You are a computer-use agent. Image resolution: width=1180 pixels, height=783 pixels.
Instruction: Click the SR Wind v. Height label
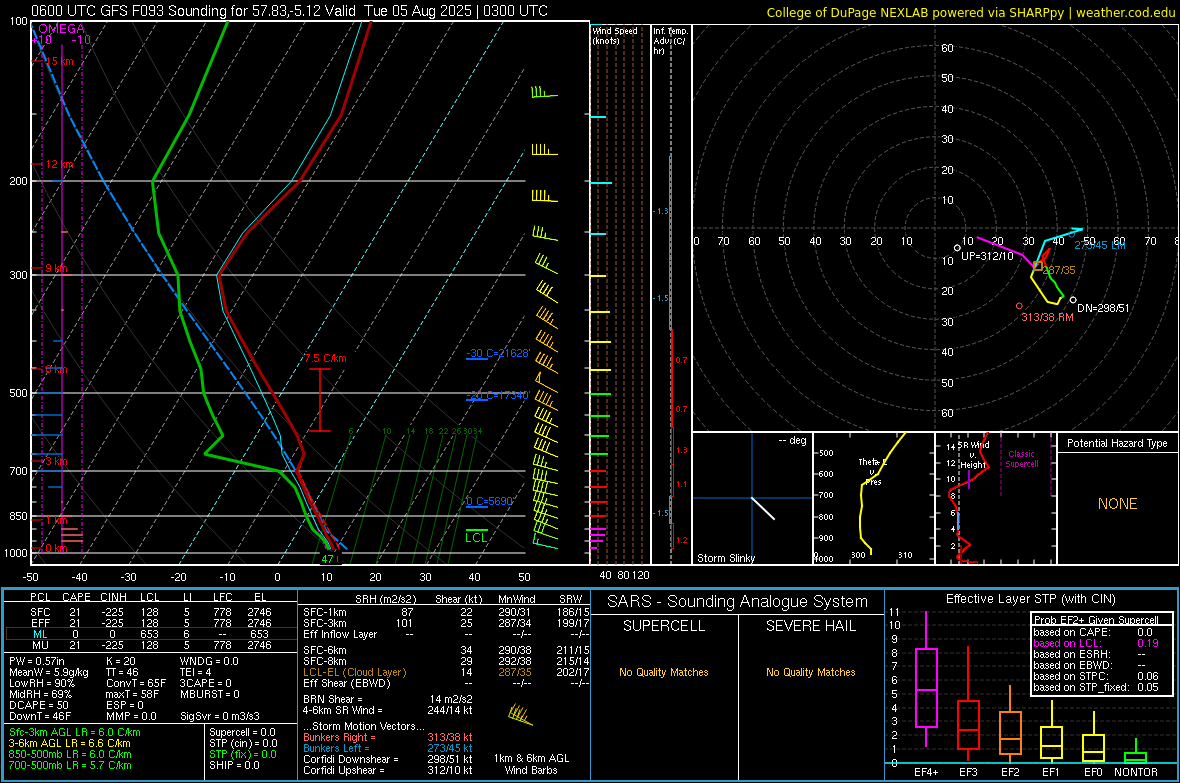click(x=974, y=455)
